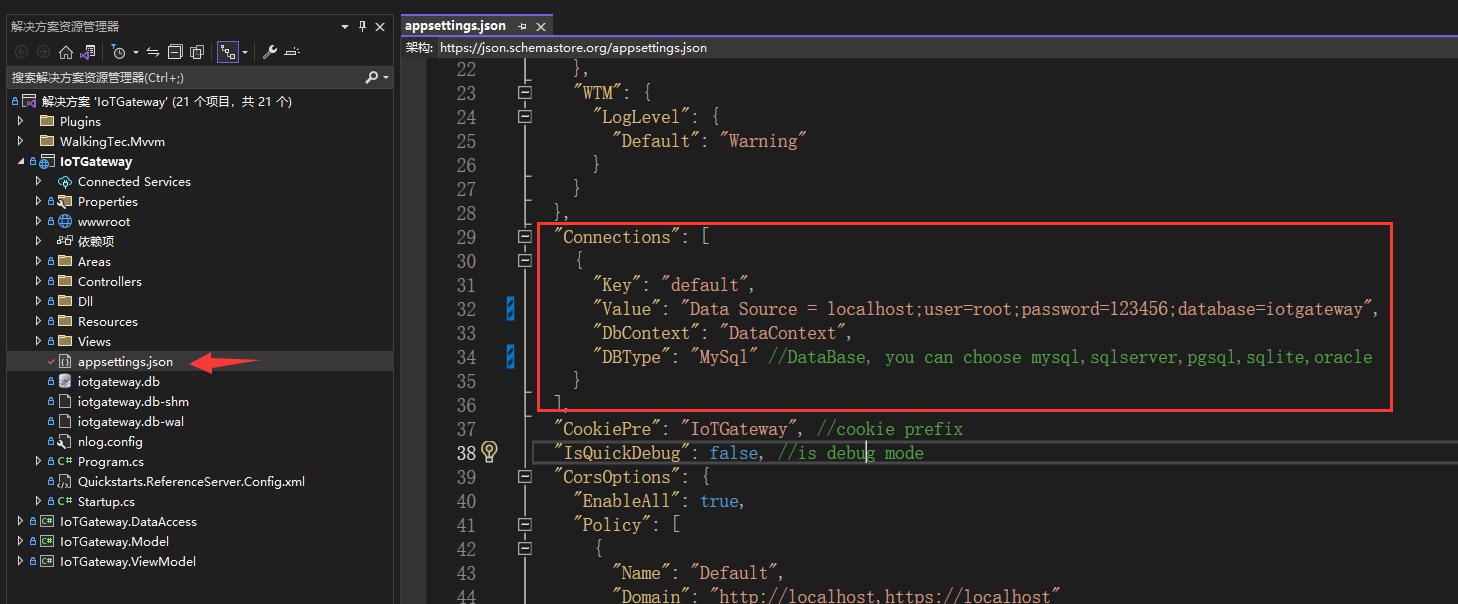Open the Solution Explorer window position menu
The width and height of the screenshot is (1458, 604).
(345, 26)
